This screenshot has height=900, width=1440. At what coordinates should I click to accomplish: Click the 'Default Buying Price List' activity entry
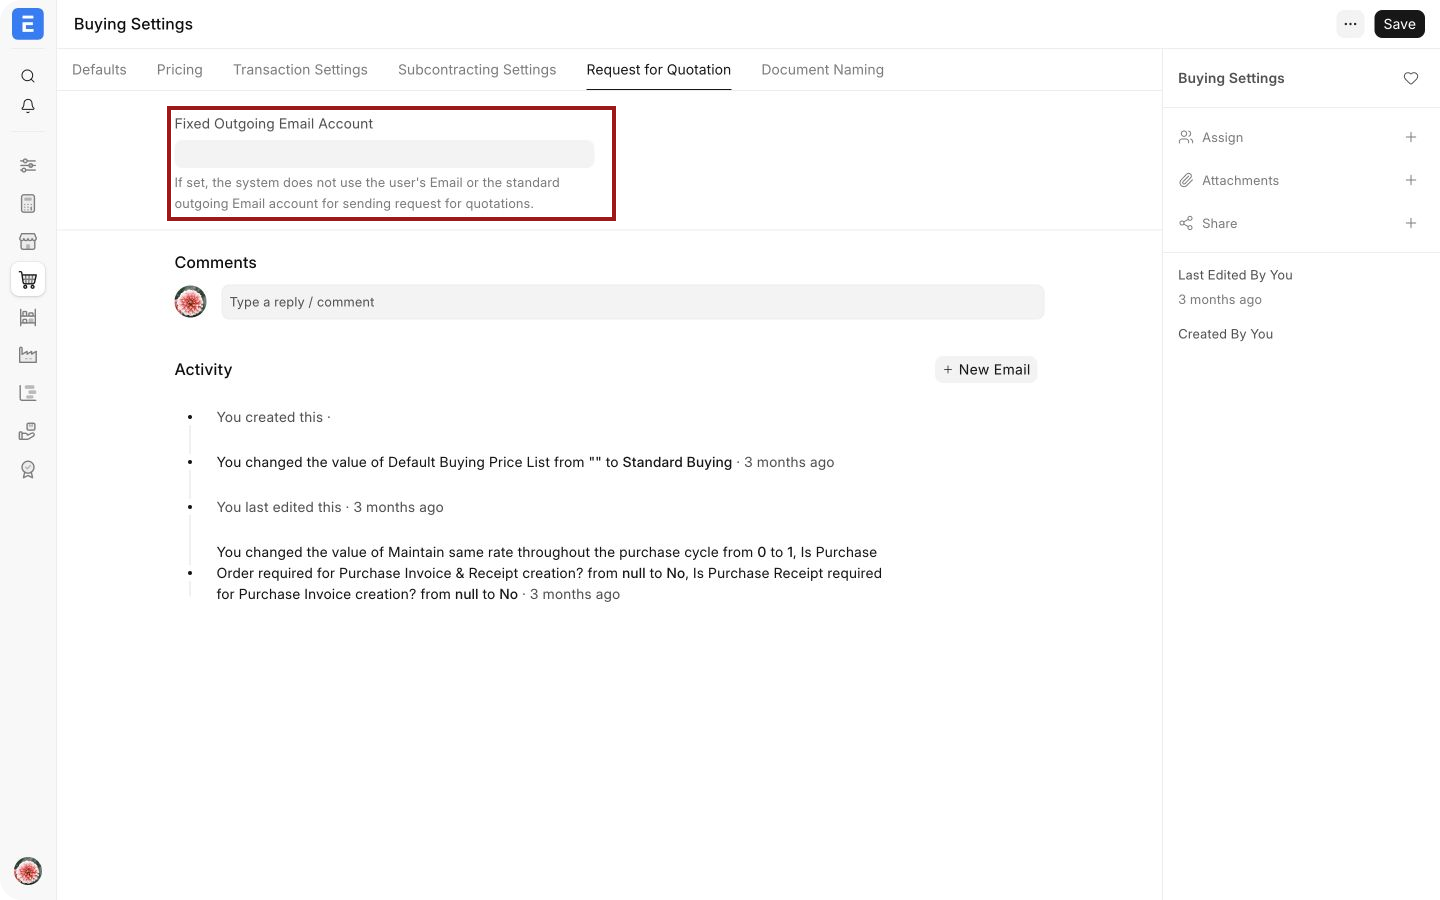click(525, 462)
